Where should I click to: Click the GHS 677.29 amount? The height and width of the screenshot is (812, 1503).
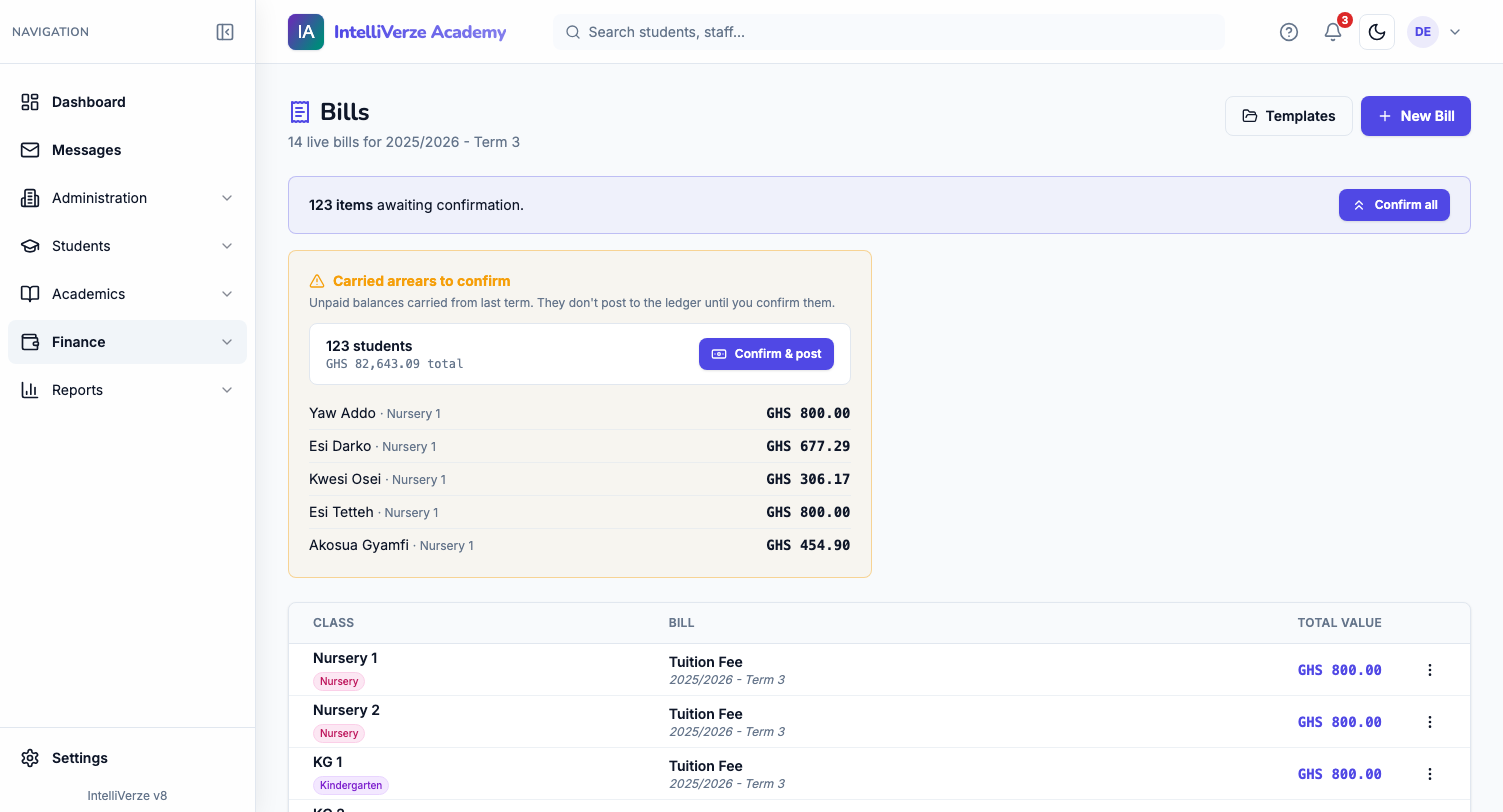pyautogui.click(x=808, y=446)
